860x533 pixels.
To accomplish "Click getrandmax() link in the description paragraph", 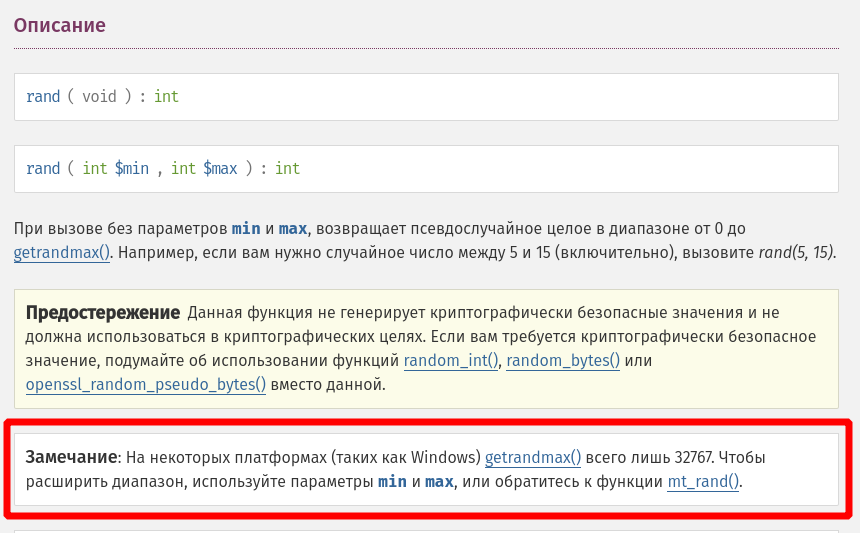I will pyautogui.click(x=62, y=252).
